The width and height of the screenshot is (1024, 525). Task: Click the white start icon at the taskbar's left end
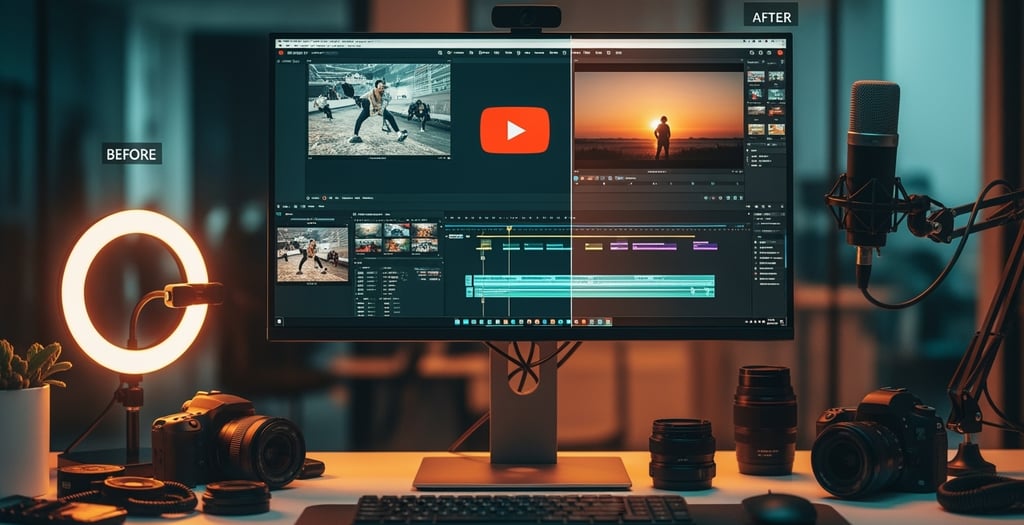tap(280, 321)
